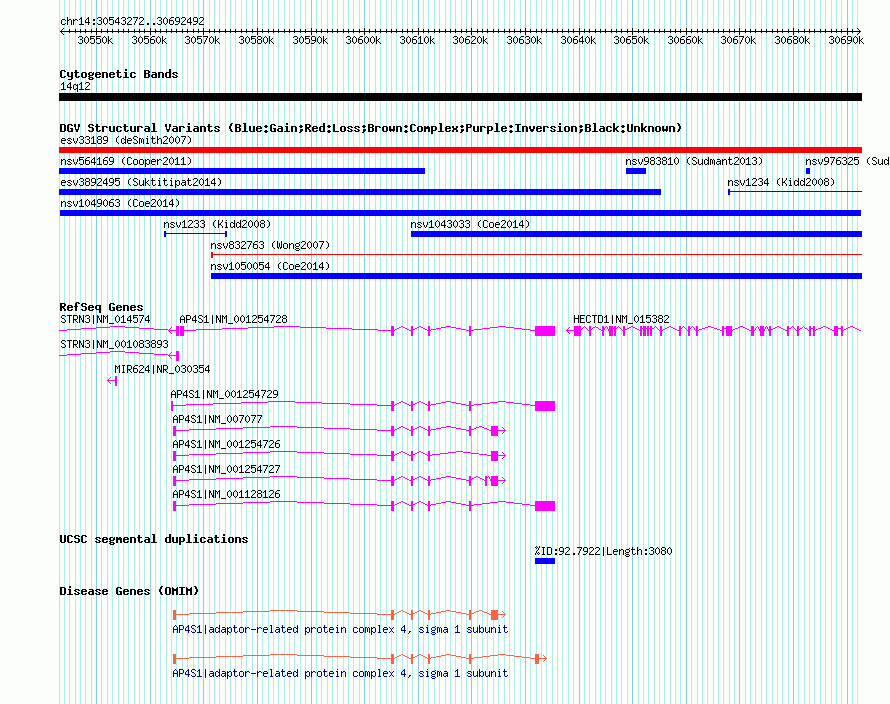Screen dimensions: 890x704
Task: Click the UCSC segmental duplications track title
Action: (x=154, y=539)
